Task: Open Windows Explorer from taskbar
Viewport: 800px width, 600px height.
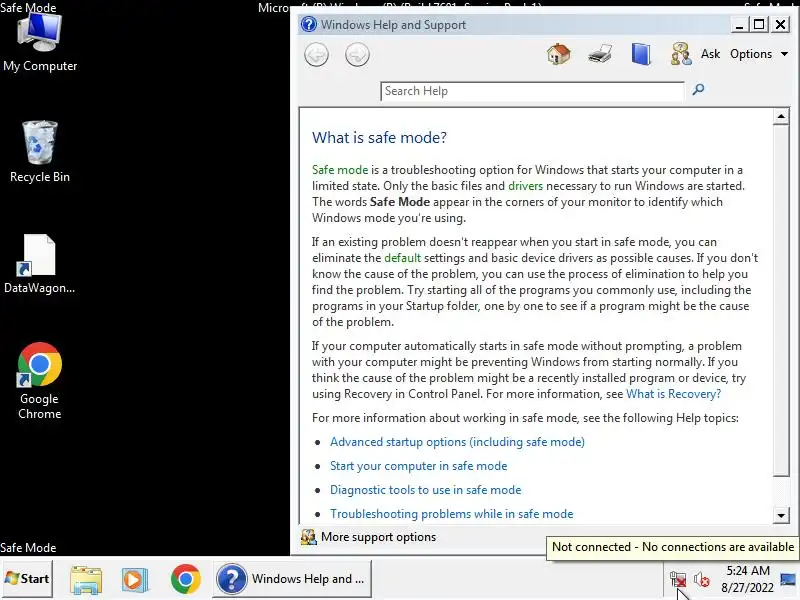Action: tap(86, 580)
